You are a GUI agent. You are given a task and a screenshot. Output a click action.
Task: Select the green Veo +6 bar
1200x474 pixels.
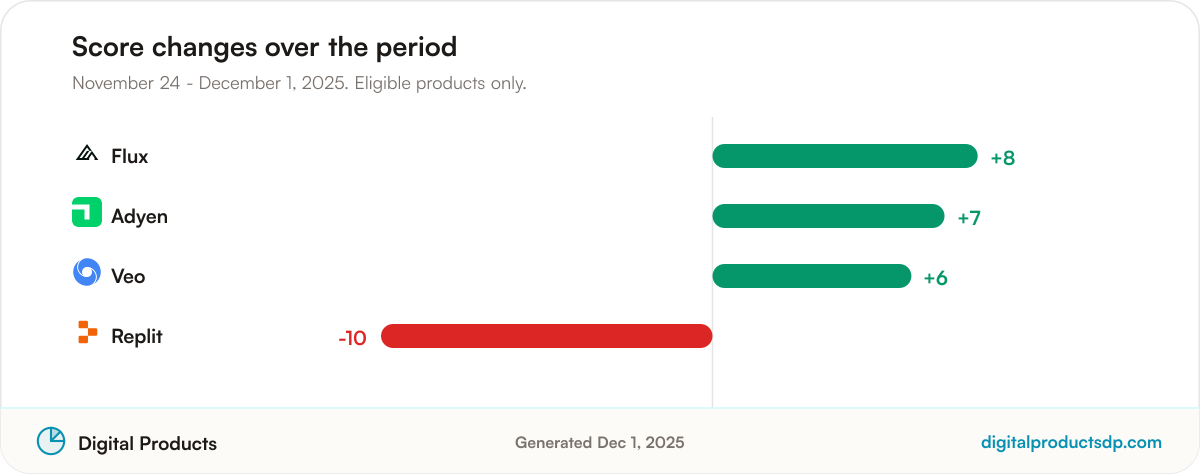[x=812, y=276]
